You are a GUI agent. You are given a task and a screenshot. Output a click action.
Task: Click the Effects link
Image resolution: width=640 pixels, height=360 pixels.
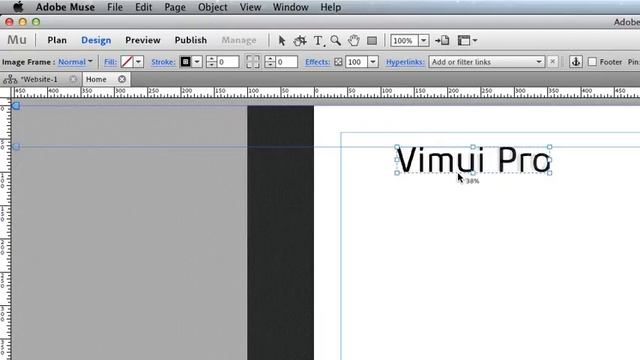point(318,62)
